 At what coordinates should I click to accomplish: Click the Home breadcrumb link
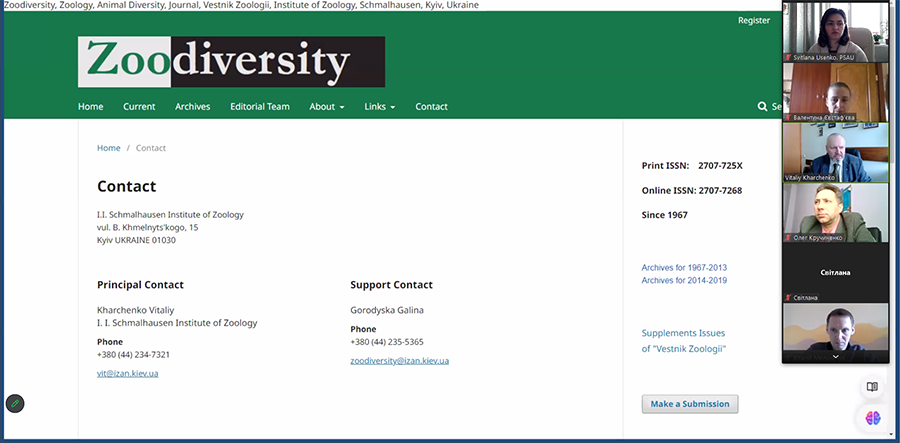click(108, 148)
